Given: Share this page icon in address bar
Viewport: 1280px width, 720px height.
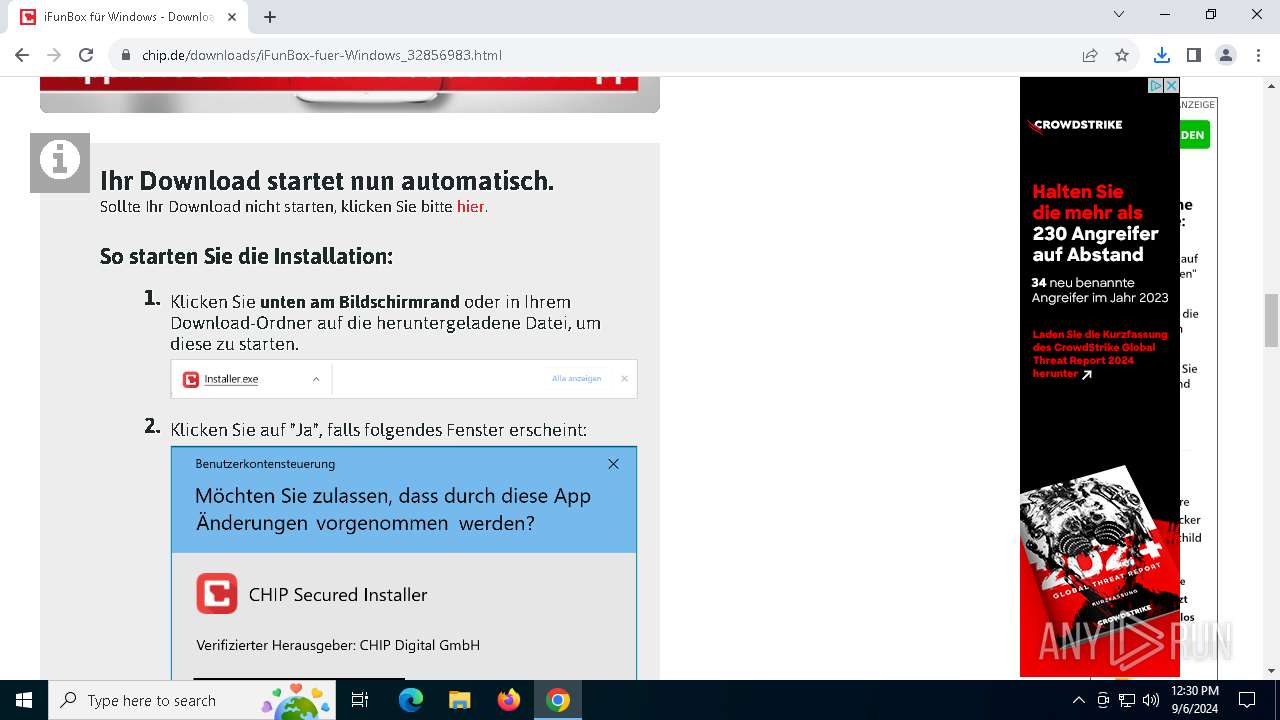Looking at the screenshot, I should pyautogui.click(x=1090, y=55).
